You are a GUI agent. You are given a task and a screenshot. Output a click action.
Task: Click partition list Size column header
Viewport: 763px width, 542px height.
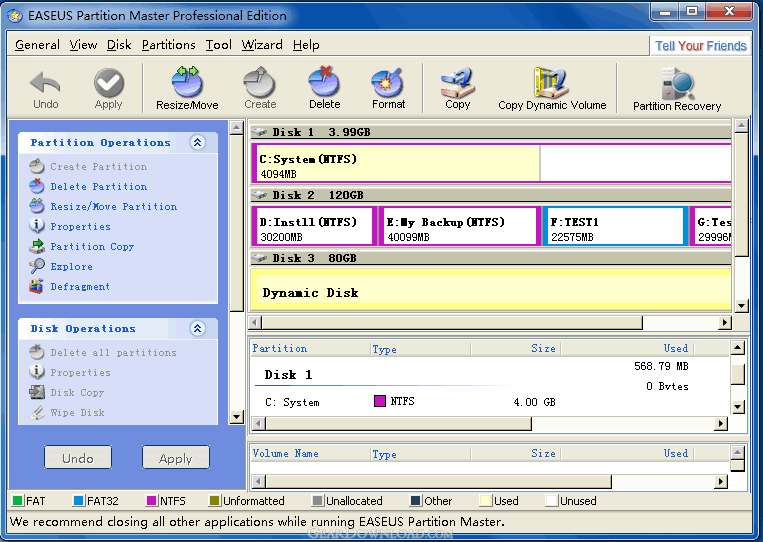click(515, 348)
